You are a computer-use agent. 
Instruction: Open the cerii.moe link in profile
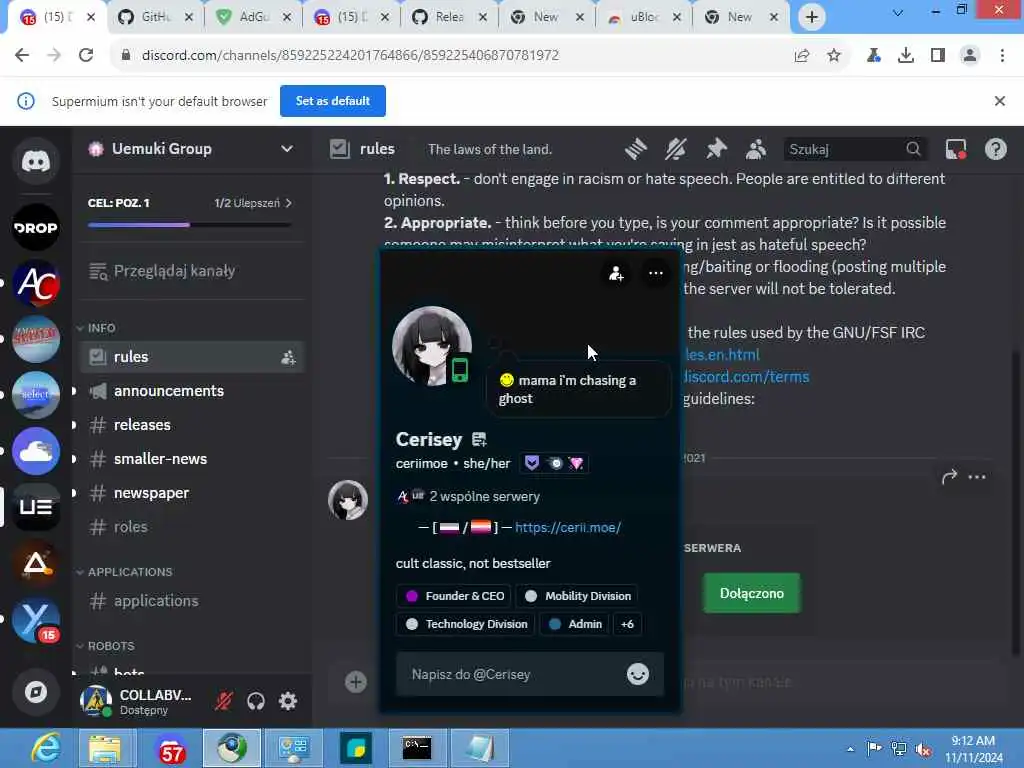coord(568,528)
